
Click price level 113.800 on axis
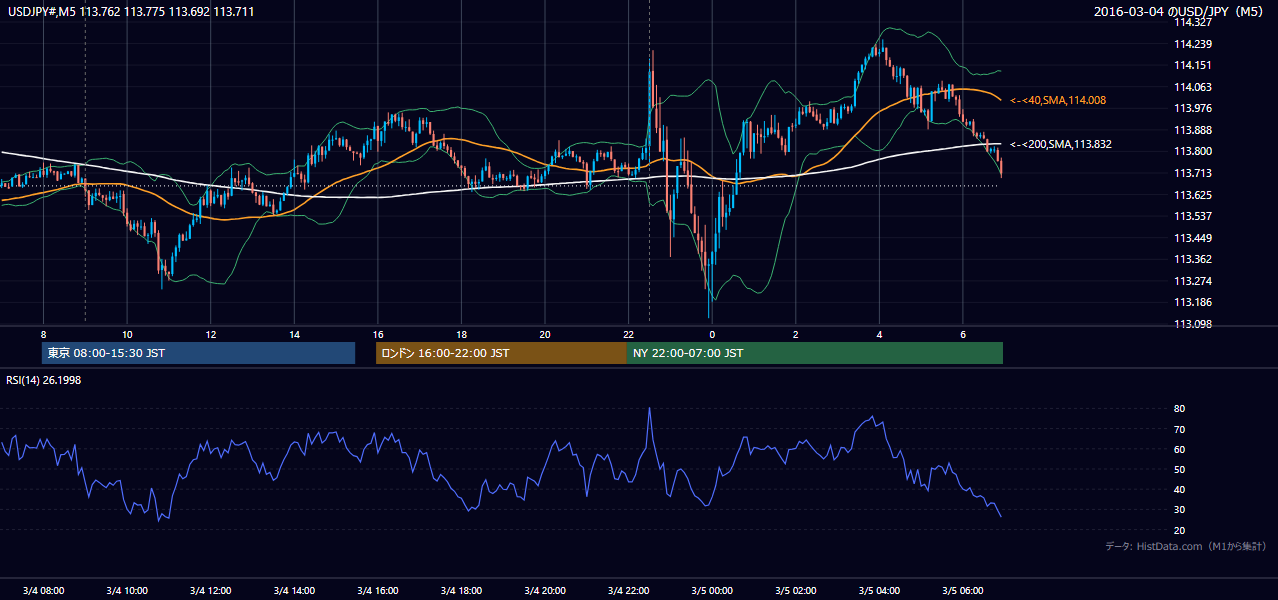1192,152
